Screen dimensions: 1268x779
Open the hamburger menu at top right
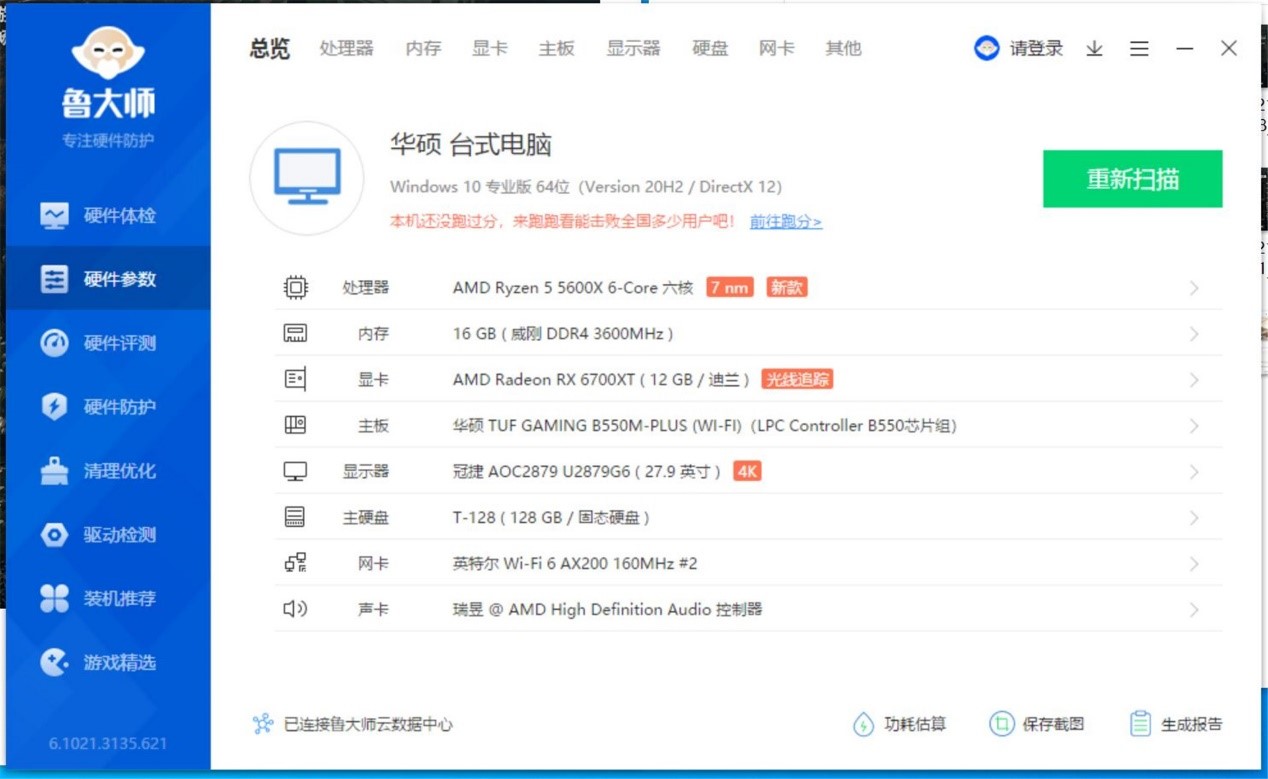tap(1139, 48)
